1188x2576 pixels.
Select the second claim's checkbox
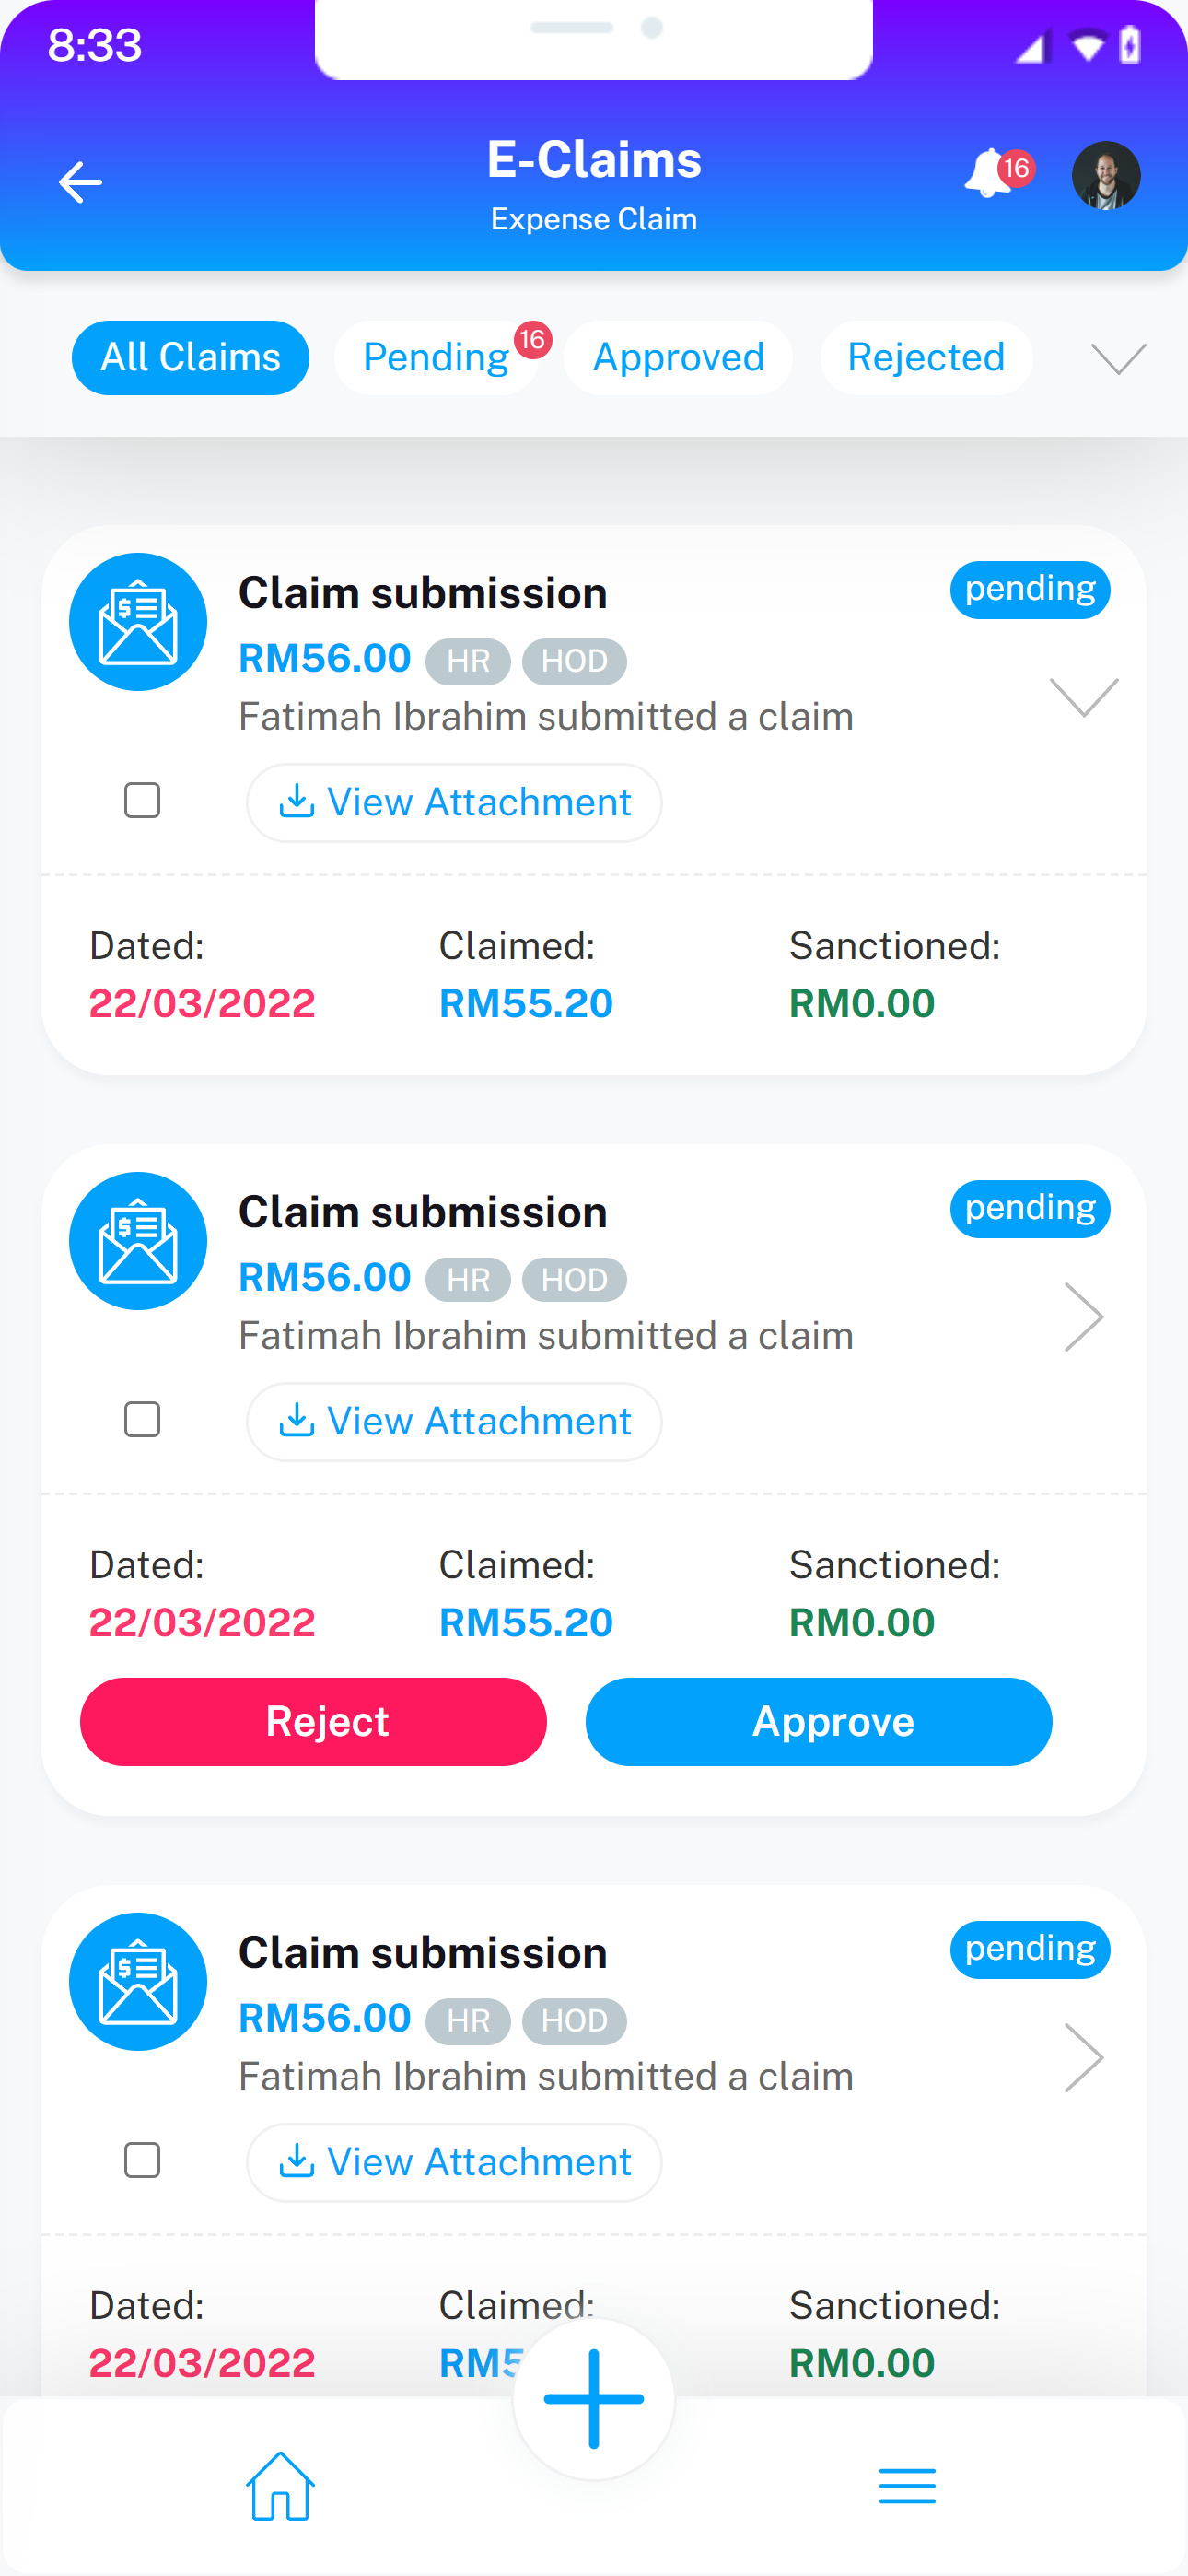pos(142,1420)
